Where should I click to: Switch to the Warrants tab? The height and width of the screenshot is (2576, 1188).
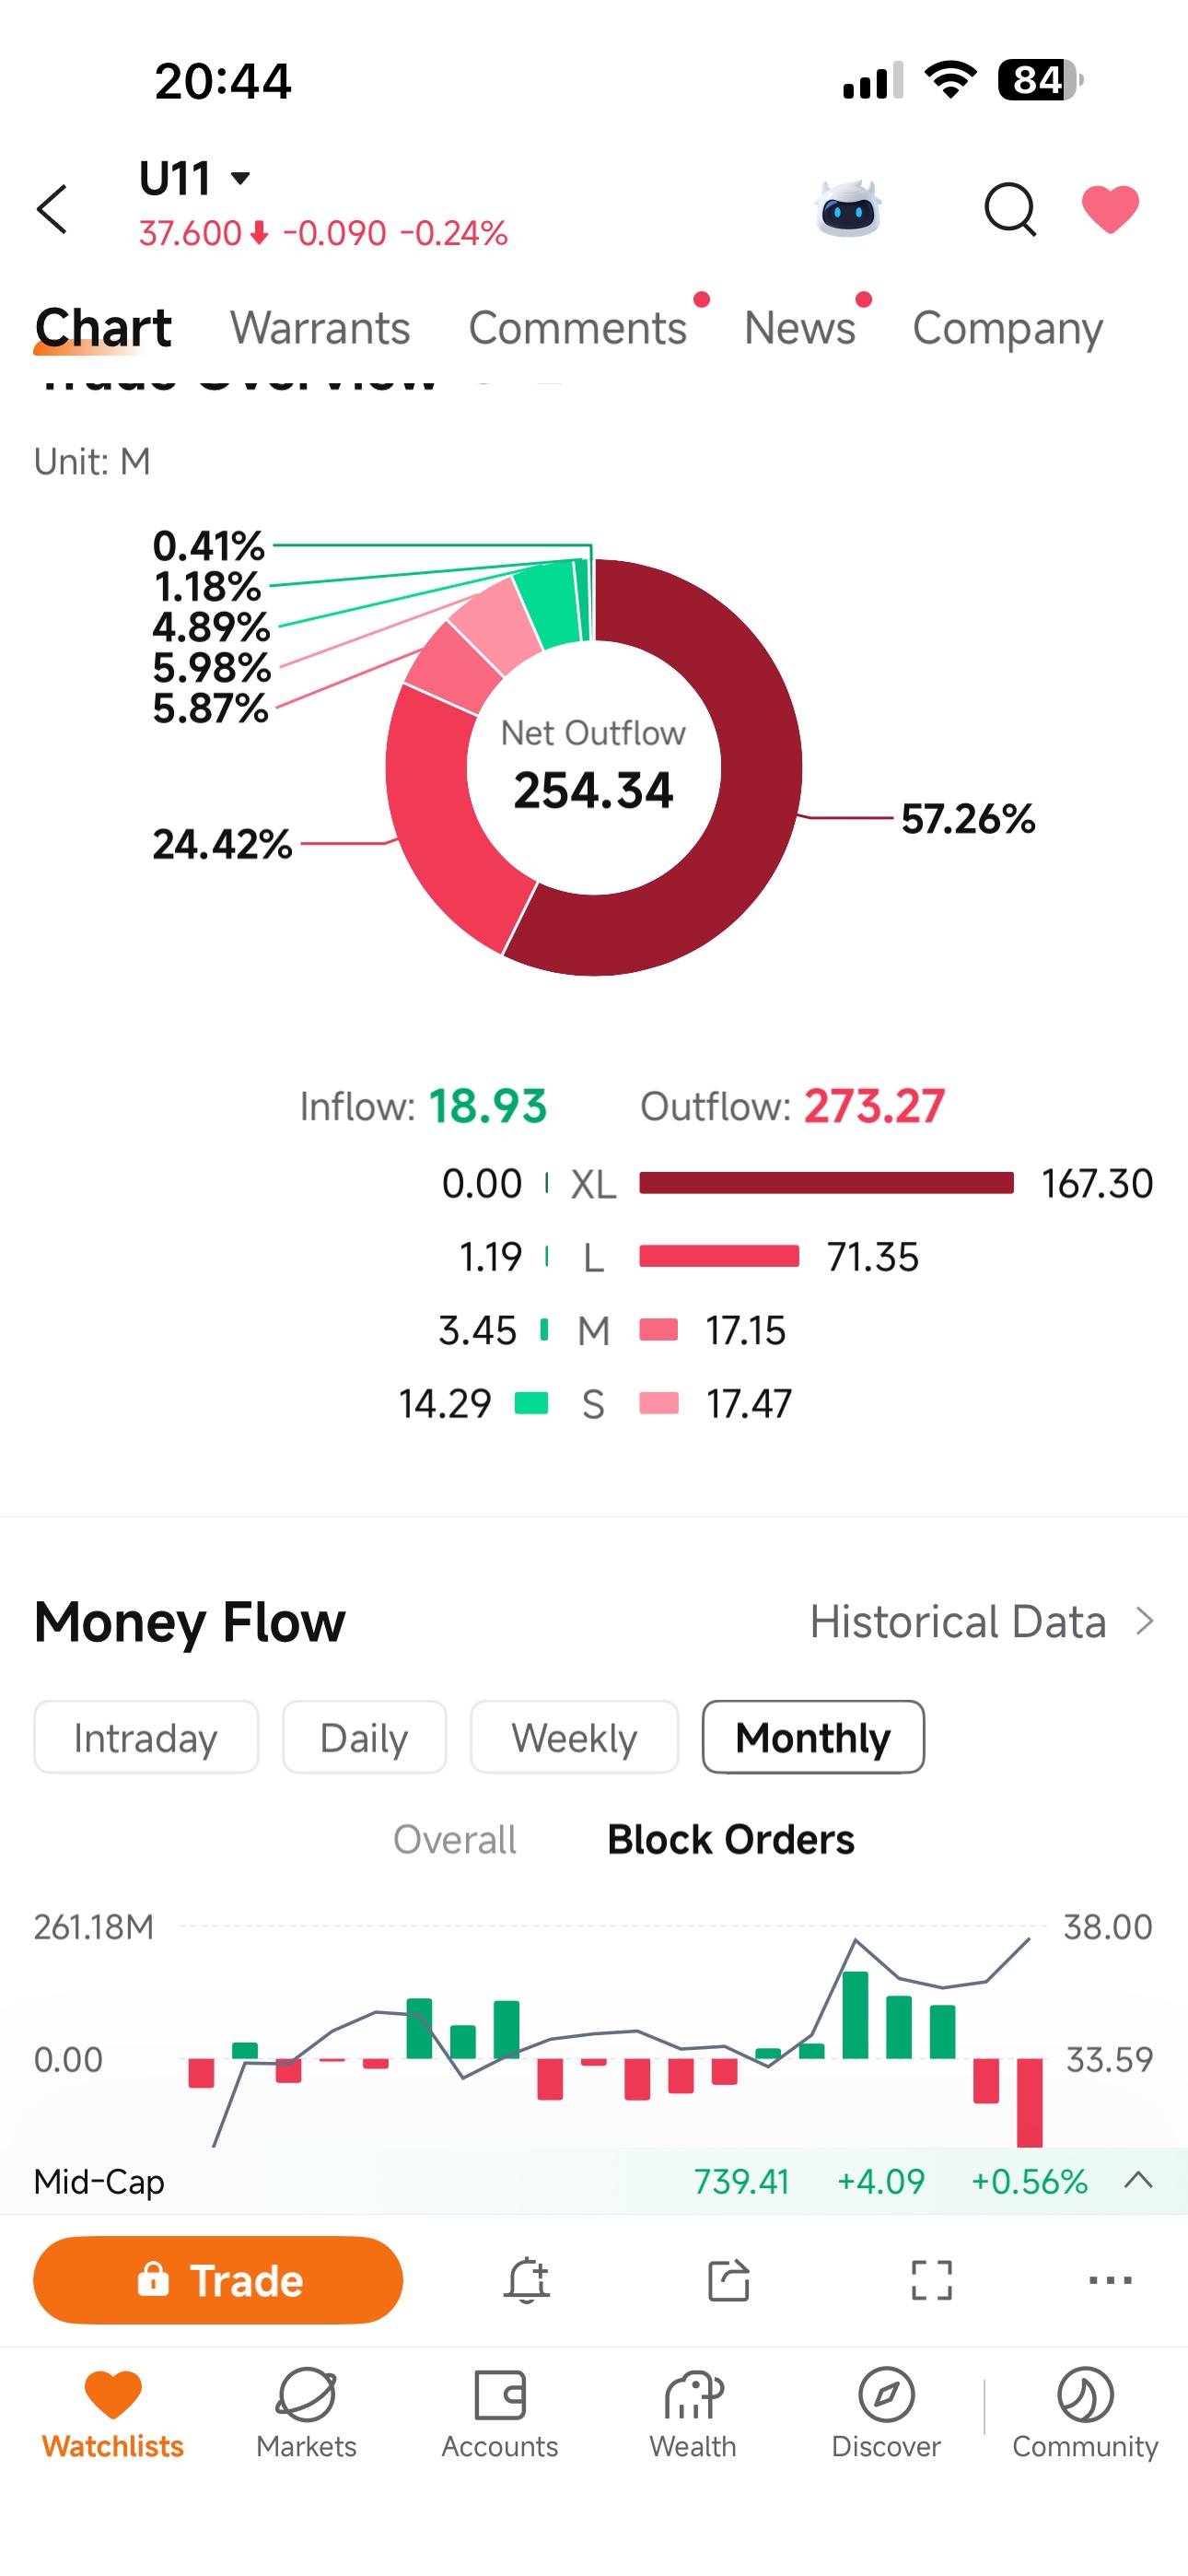pos(320,327)
